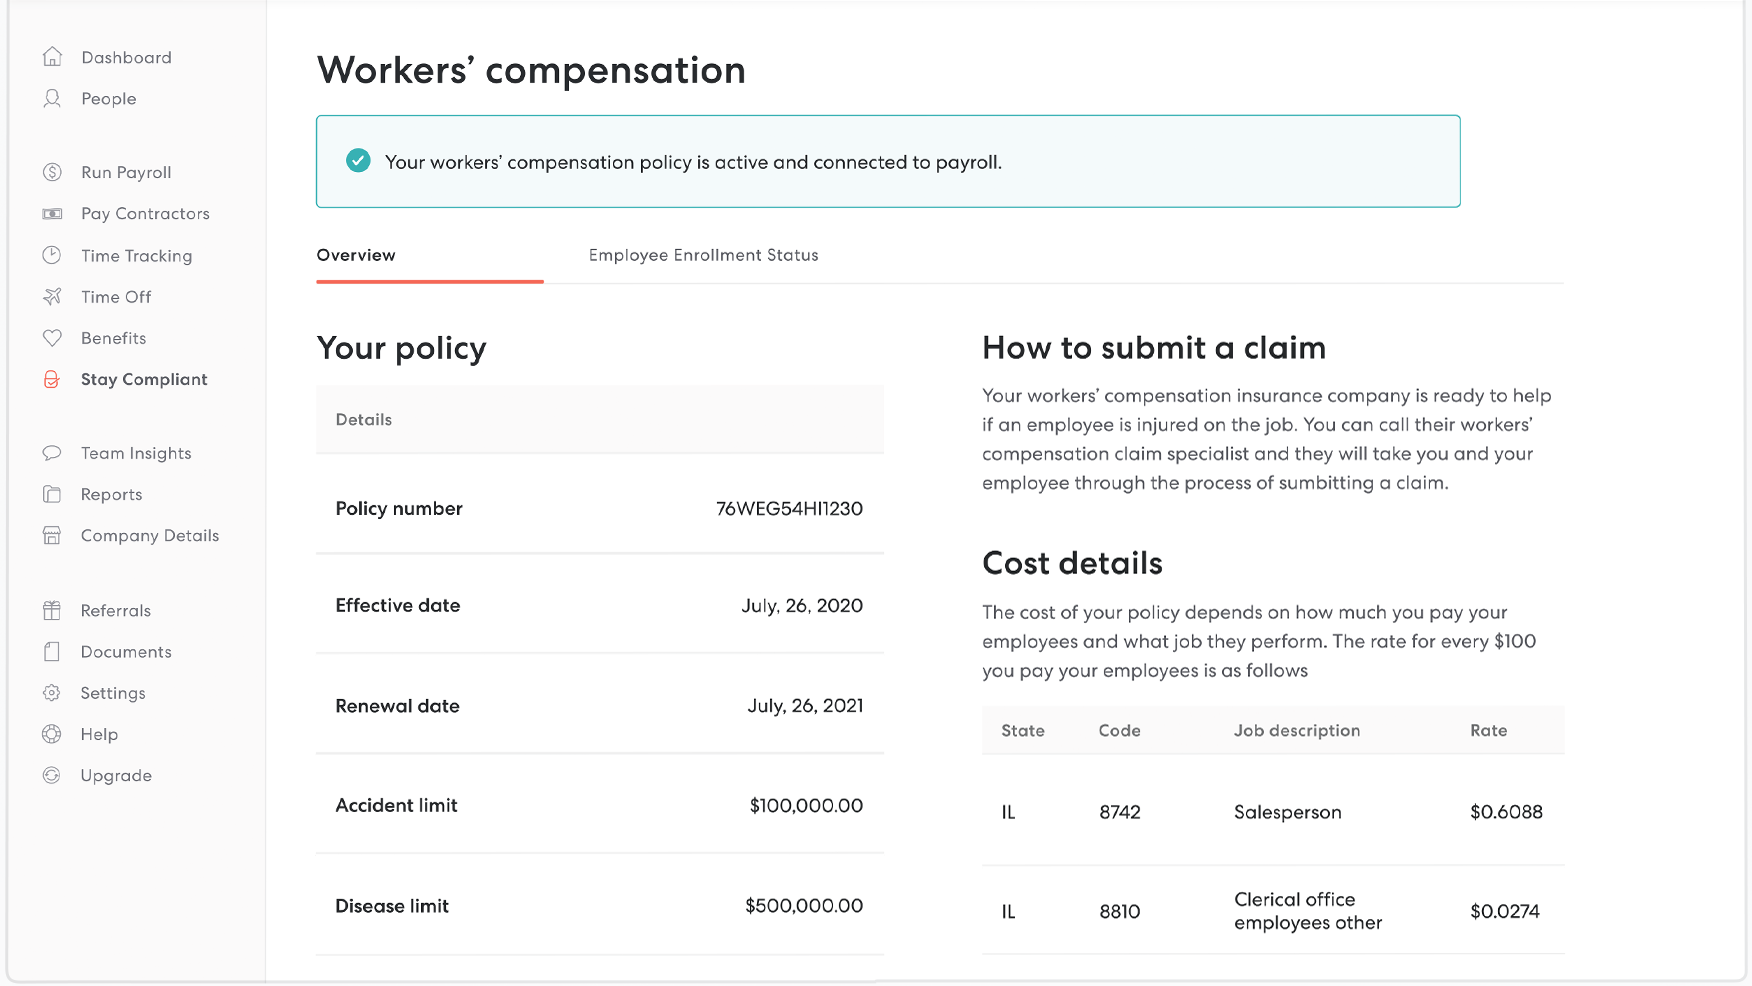Select the People sidebar icon
The height and width of the screenshot is (986, 1752).
point(54,98)
